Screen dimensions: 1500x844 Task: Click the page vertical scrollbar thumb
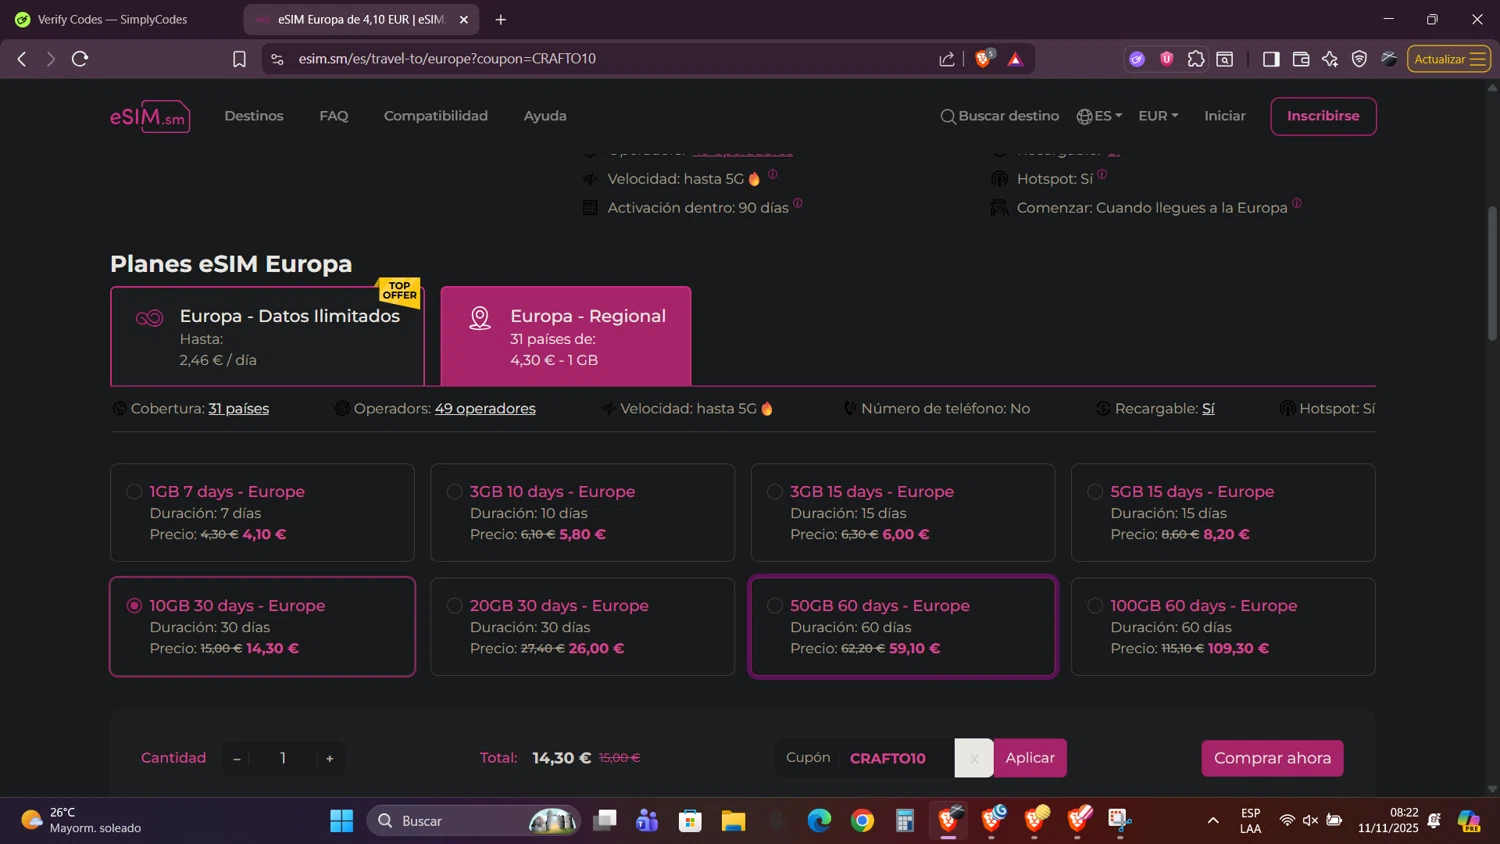[1493, 273]
